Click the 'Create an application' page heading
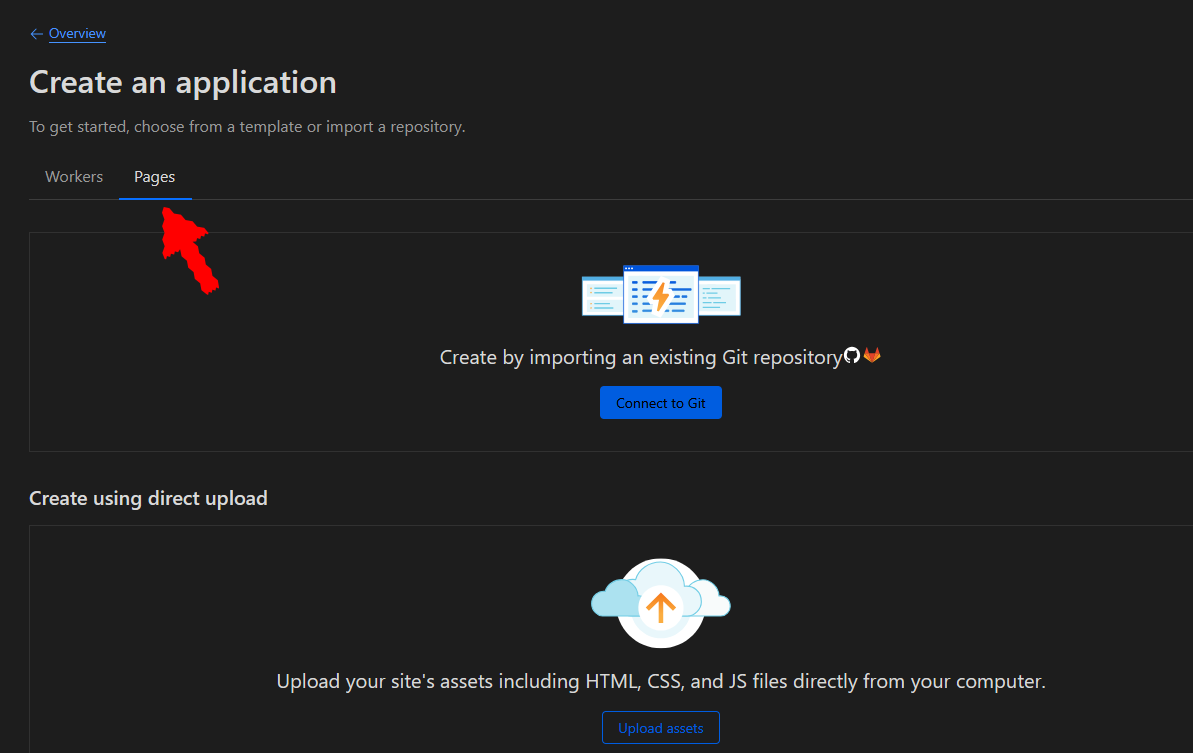The height and width of the screenshot is (753, 1193). 183,82
